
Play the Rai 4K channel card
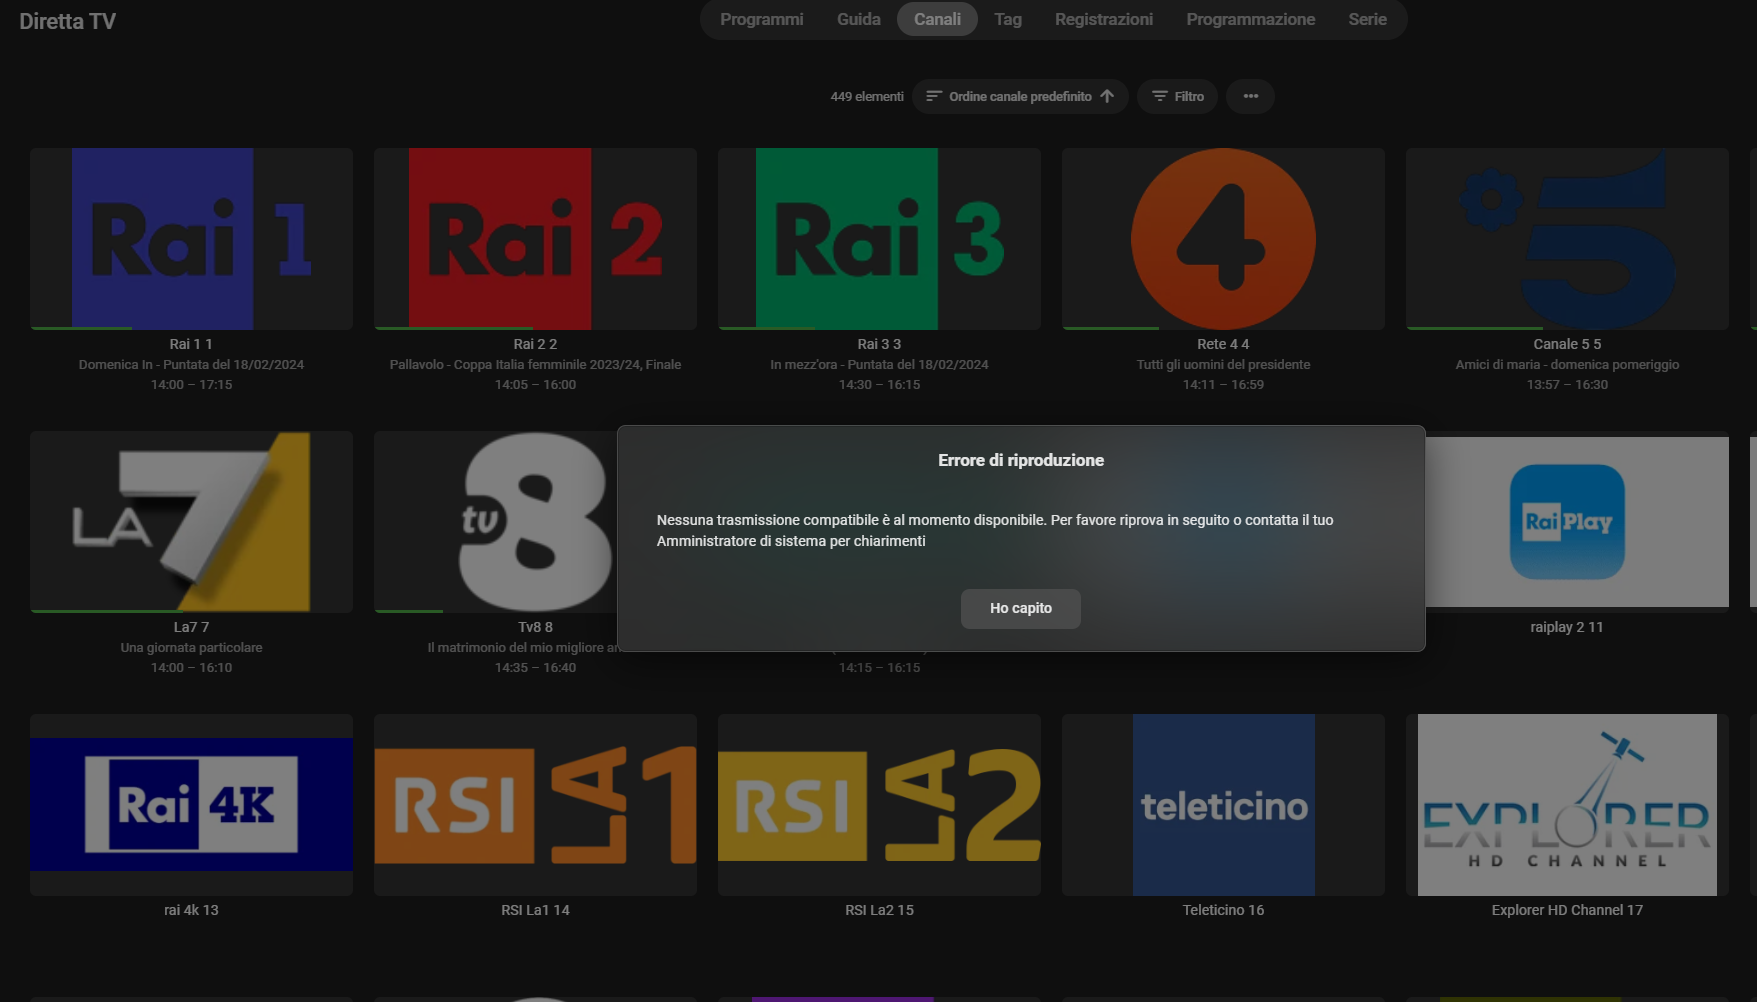(x=191, y=805)
